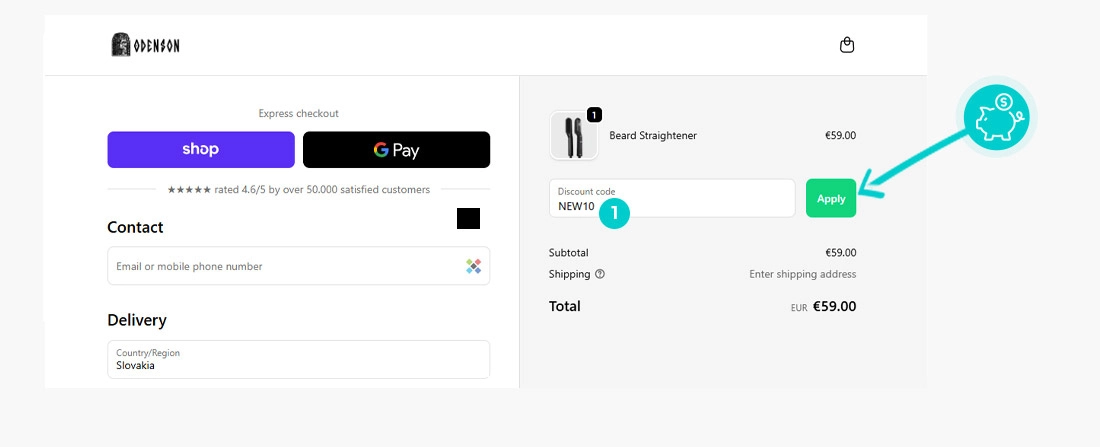Open the Beard Straightener product thumbnail
Viewport: 1100px width, 447px height.
click(x=573, y=135)
